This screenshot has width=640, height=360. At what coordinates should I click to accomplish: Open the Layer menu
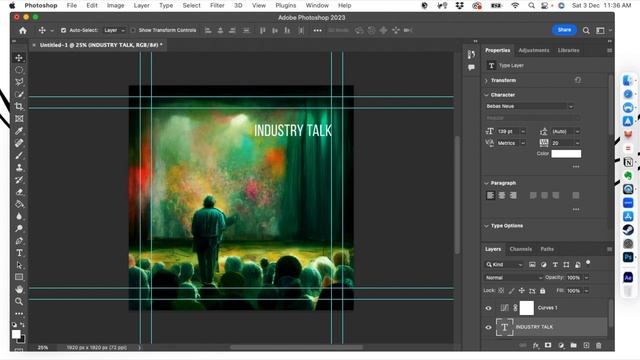(141, 5)
